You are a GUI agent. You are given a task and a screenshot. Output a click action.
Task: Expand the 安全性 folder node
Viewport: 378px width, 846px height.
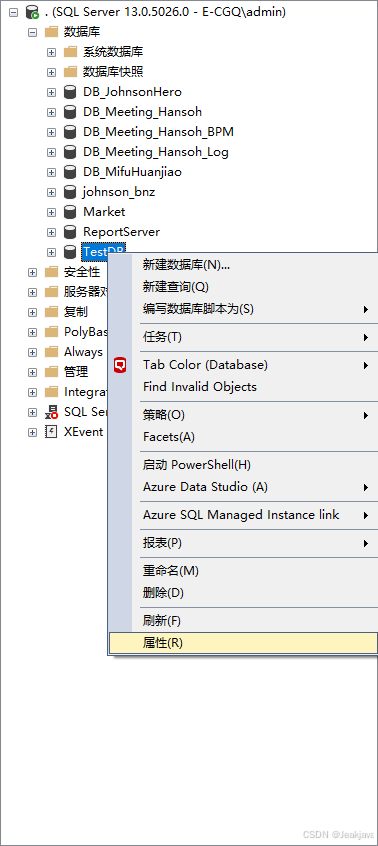(32, 272)
